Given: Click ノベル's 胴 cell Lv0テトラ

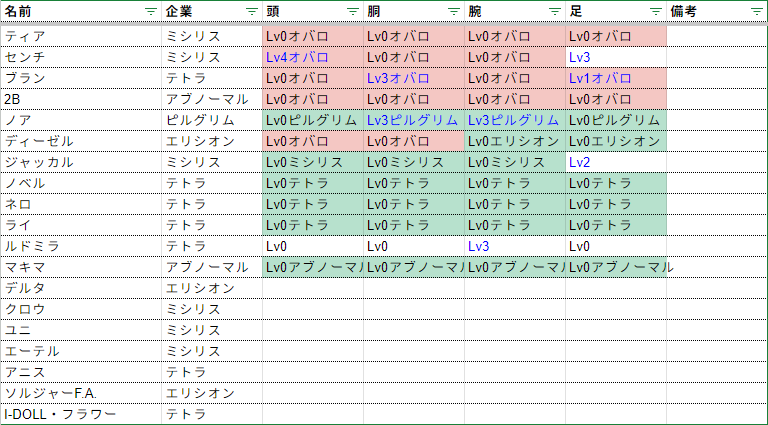Looking at the screenshot, I should [x=413, y=184].
